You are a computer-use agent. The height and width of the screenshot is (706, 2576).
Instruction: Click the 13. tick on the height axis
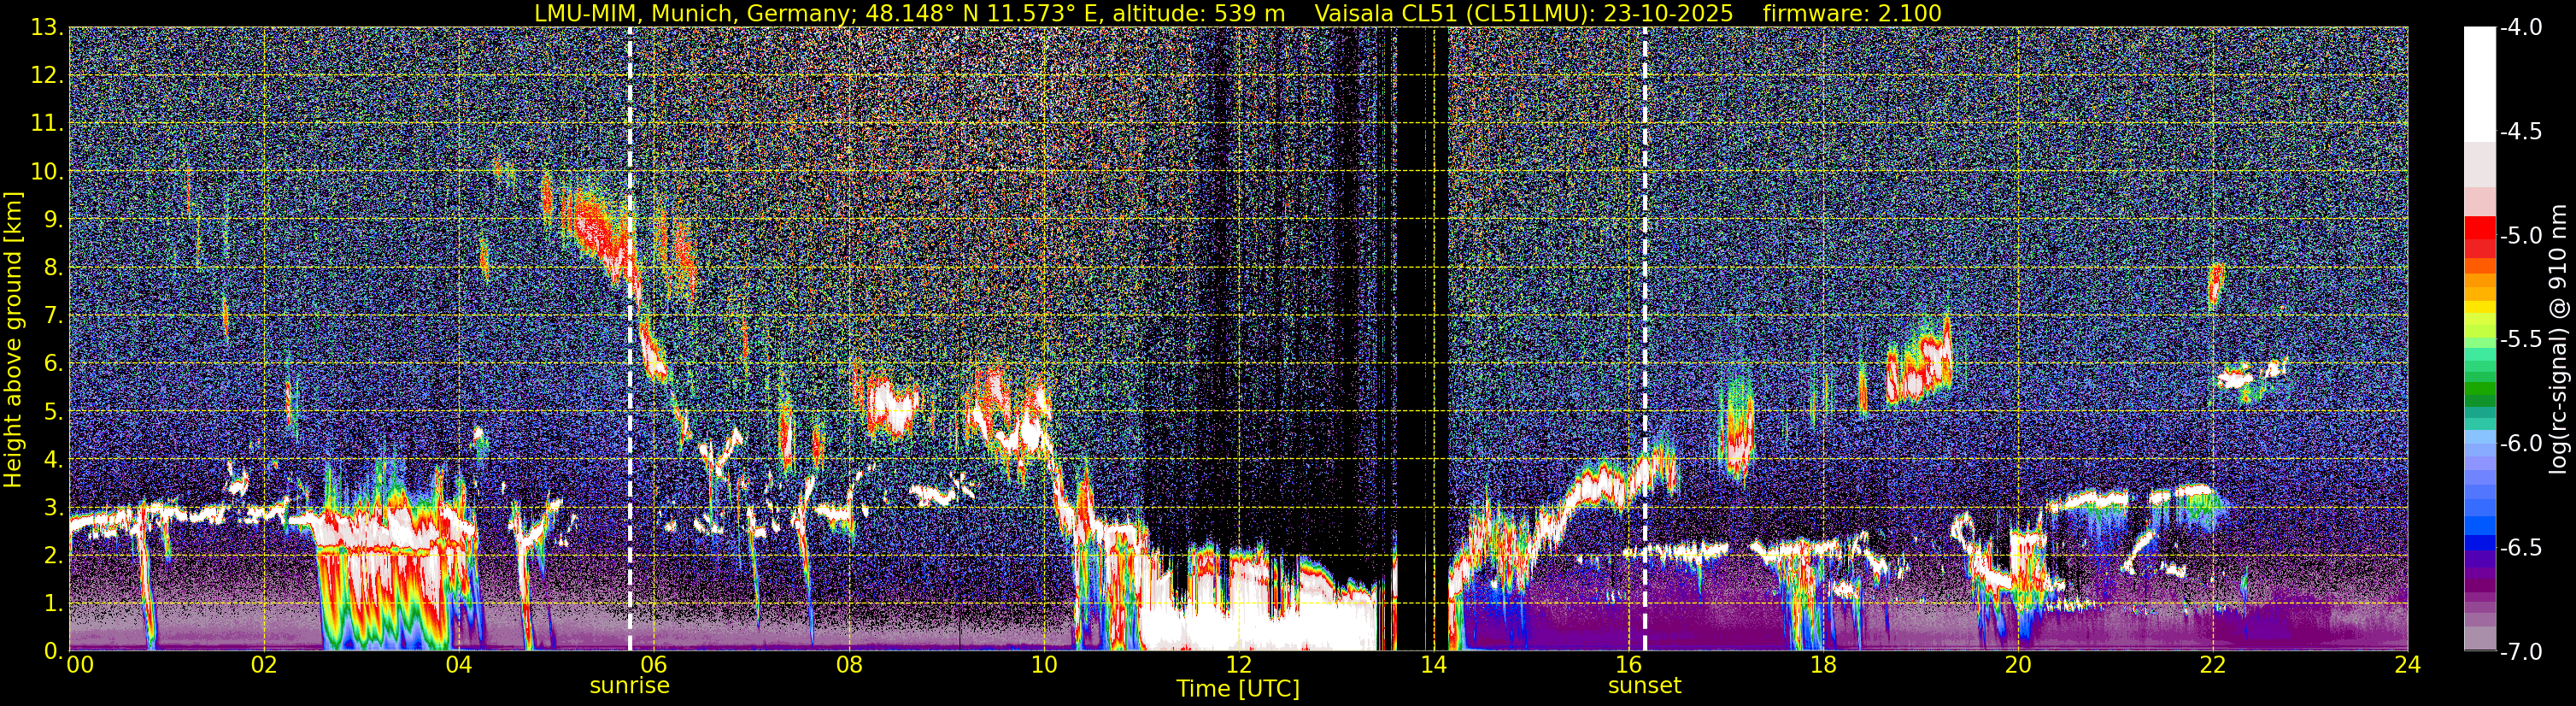click(x=47, y=28)
